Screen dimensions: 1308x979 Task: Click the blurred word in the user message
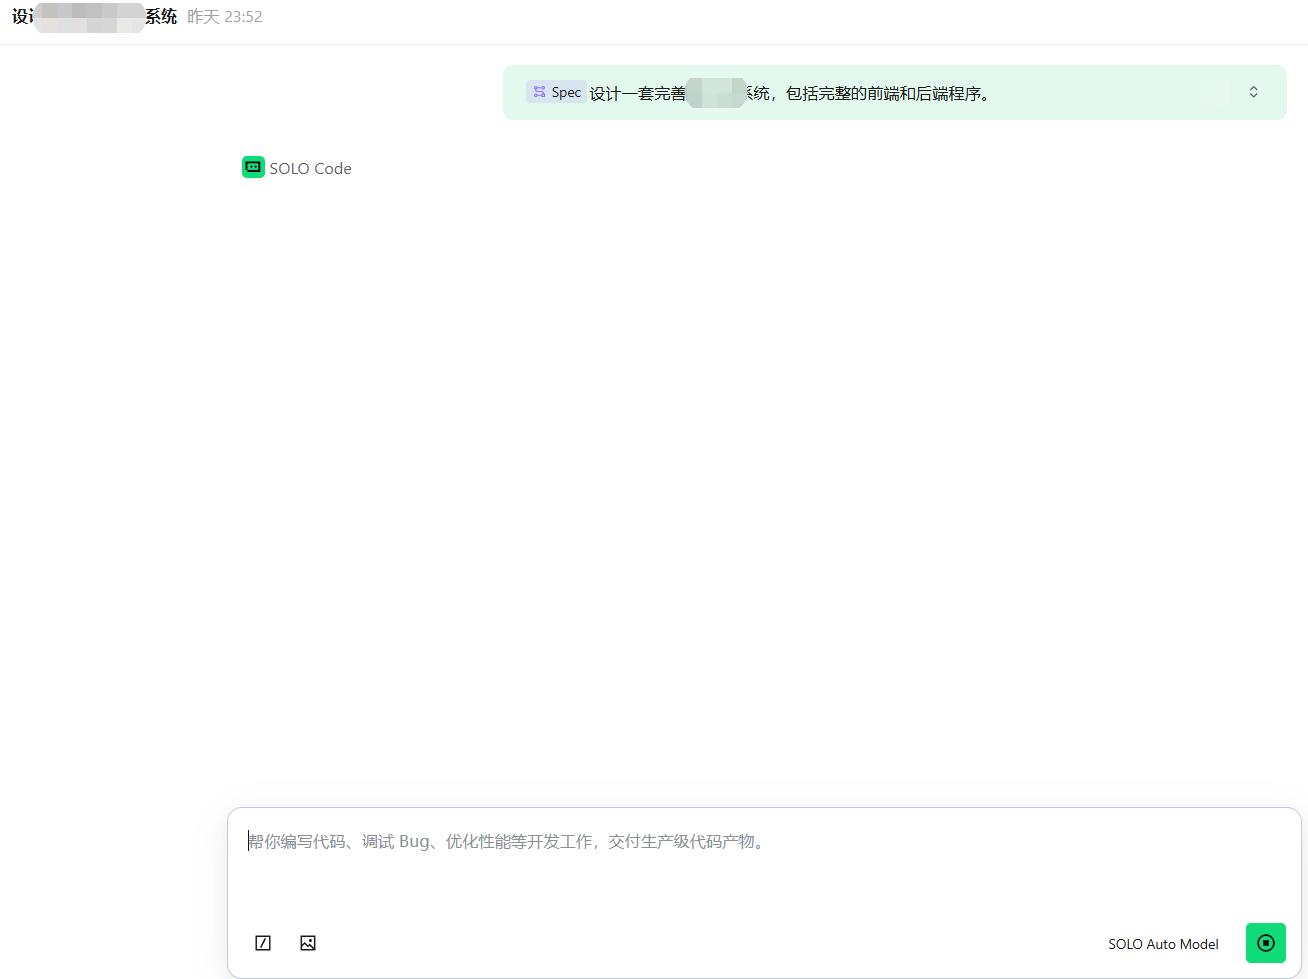(x=716, y=93)
